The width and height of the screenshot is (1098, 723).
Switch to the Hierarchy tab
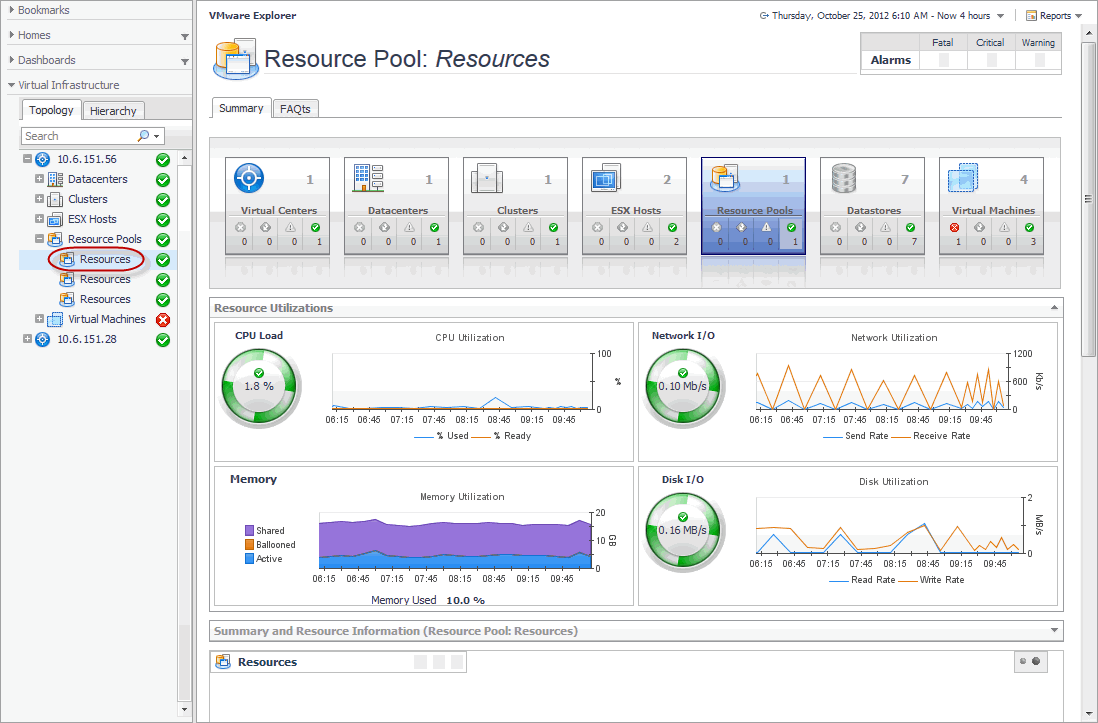pyautogui.click(x=113, y=111)
